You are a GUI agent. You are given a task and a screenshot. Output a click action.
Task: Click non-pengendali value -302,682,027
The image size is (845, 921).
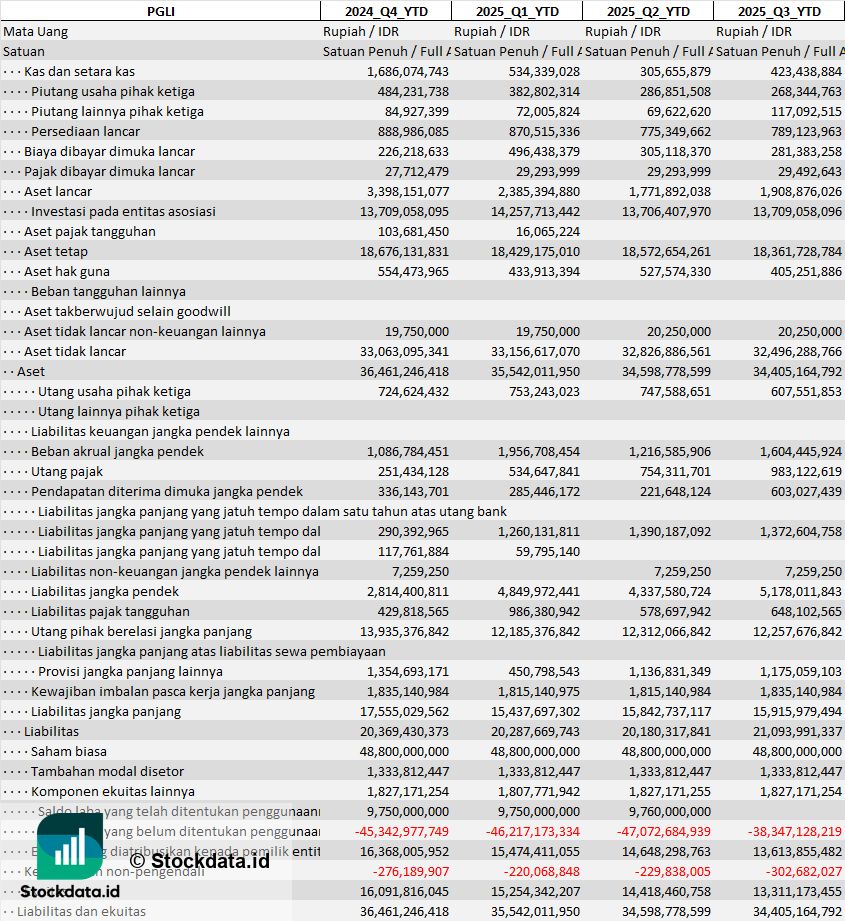tap(804, 870)
